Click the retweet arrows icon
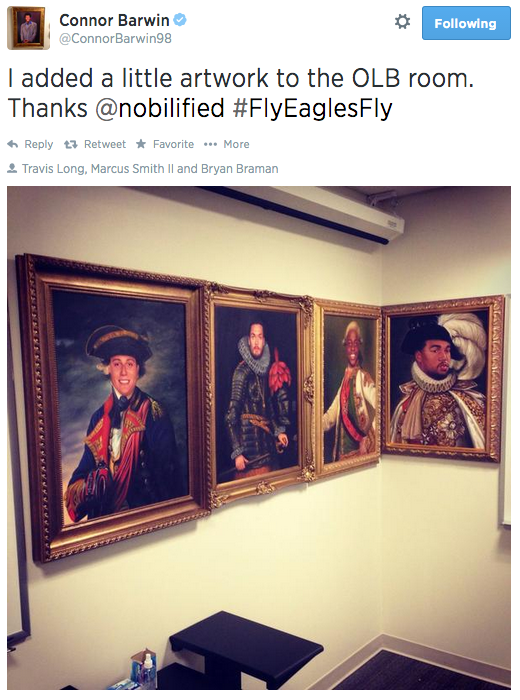 (71, 144)
